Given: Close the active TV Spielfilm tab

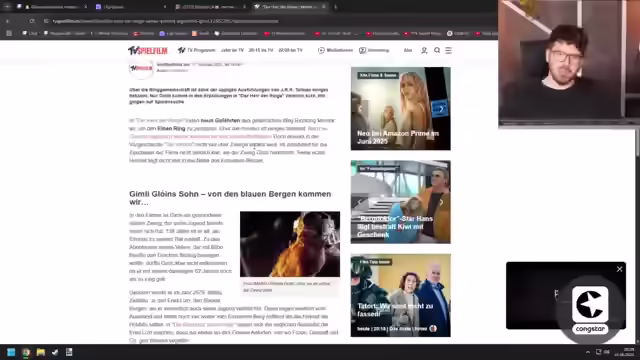Looking at the screenshot, I should (324, 7).
